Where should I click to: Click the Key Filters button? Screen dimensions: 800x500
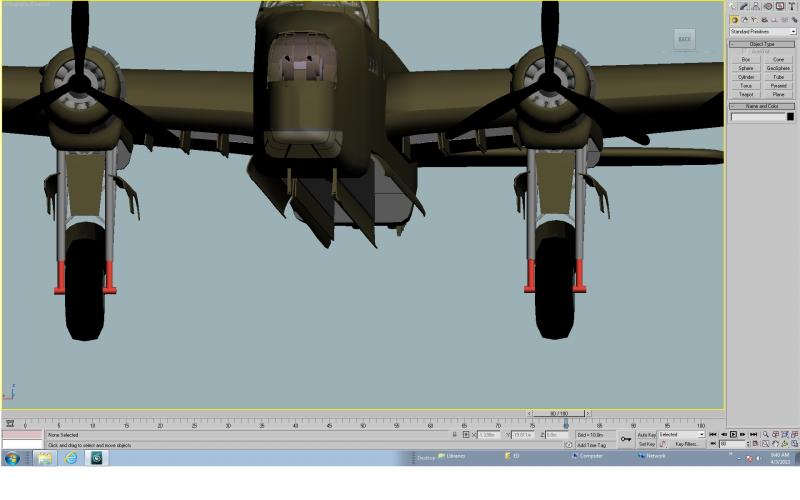(686, 444)
